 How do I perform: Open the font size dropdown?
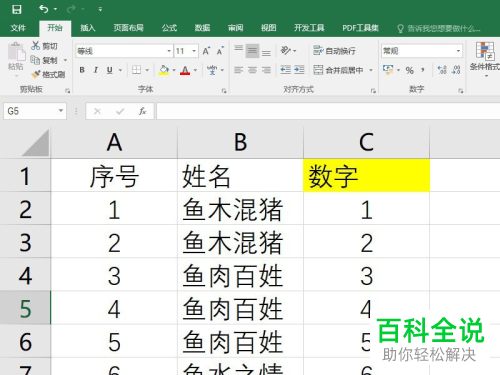coord(194,51)
